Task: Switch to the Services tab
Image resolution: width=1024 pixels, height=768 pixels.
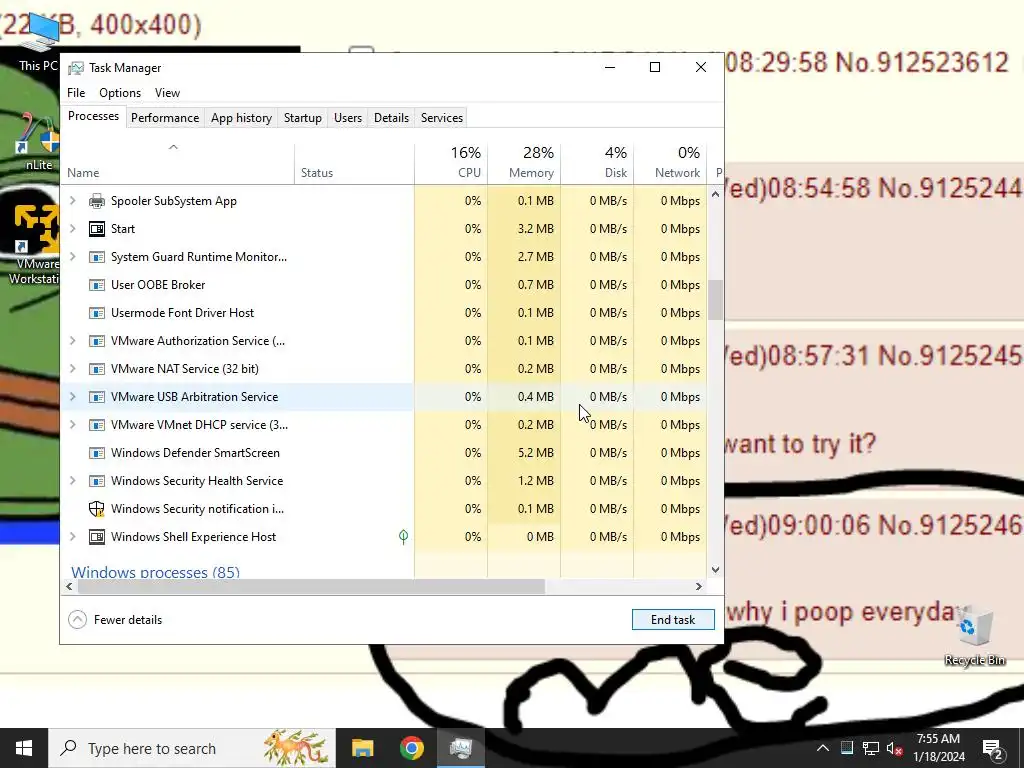Action: pos(441,118)
